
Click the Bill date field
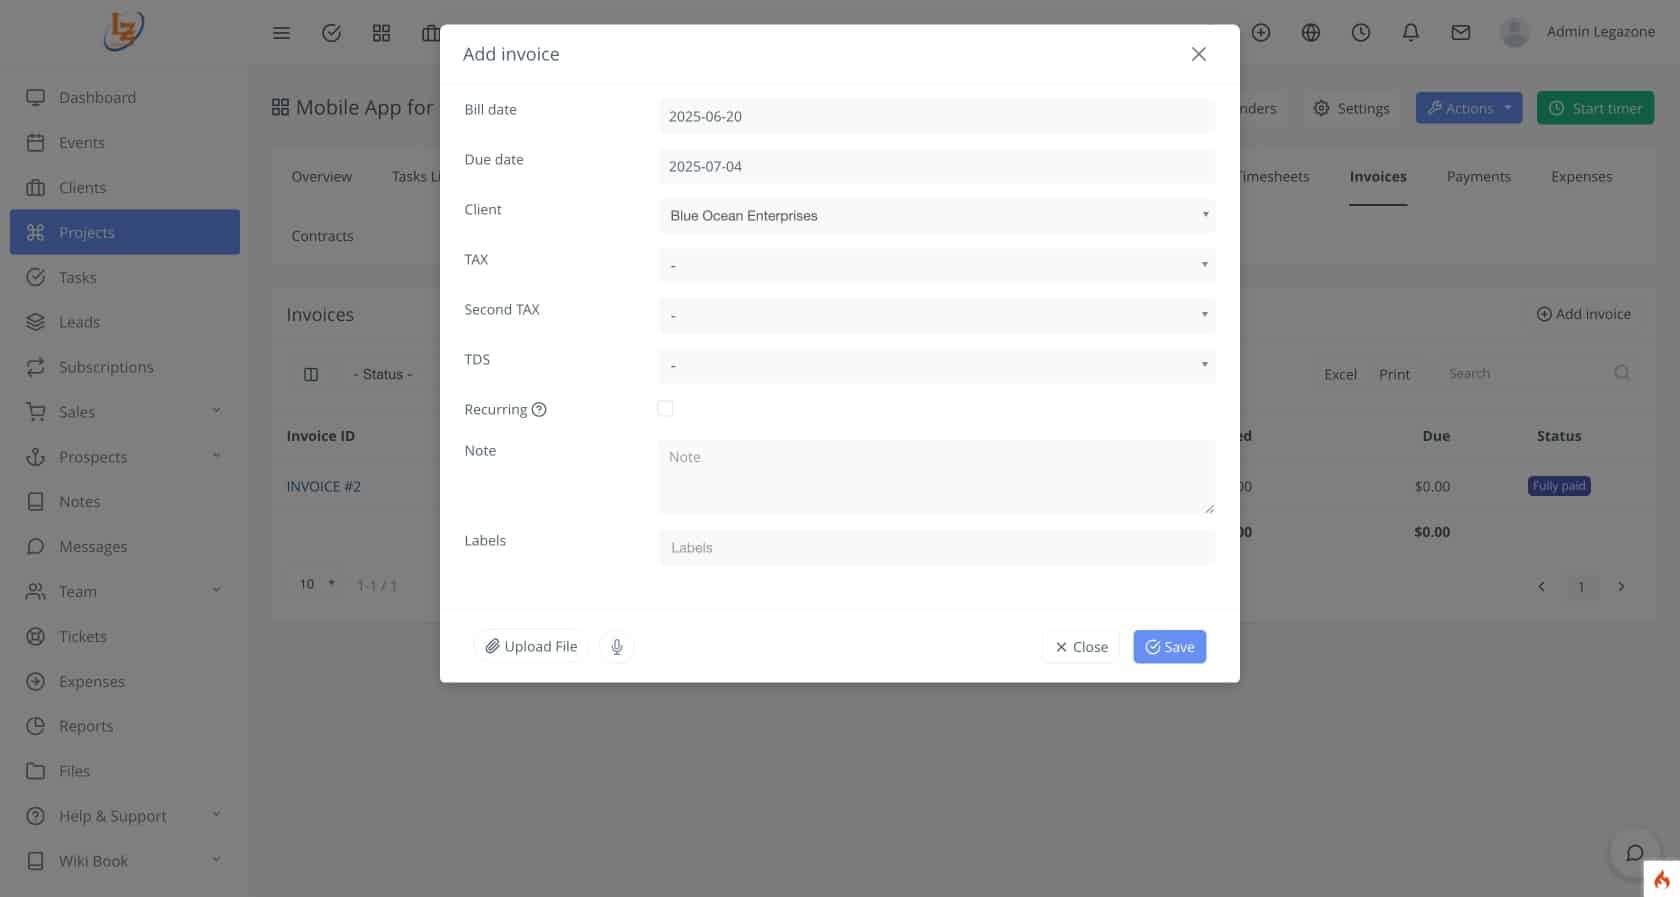937,116
